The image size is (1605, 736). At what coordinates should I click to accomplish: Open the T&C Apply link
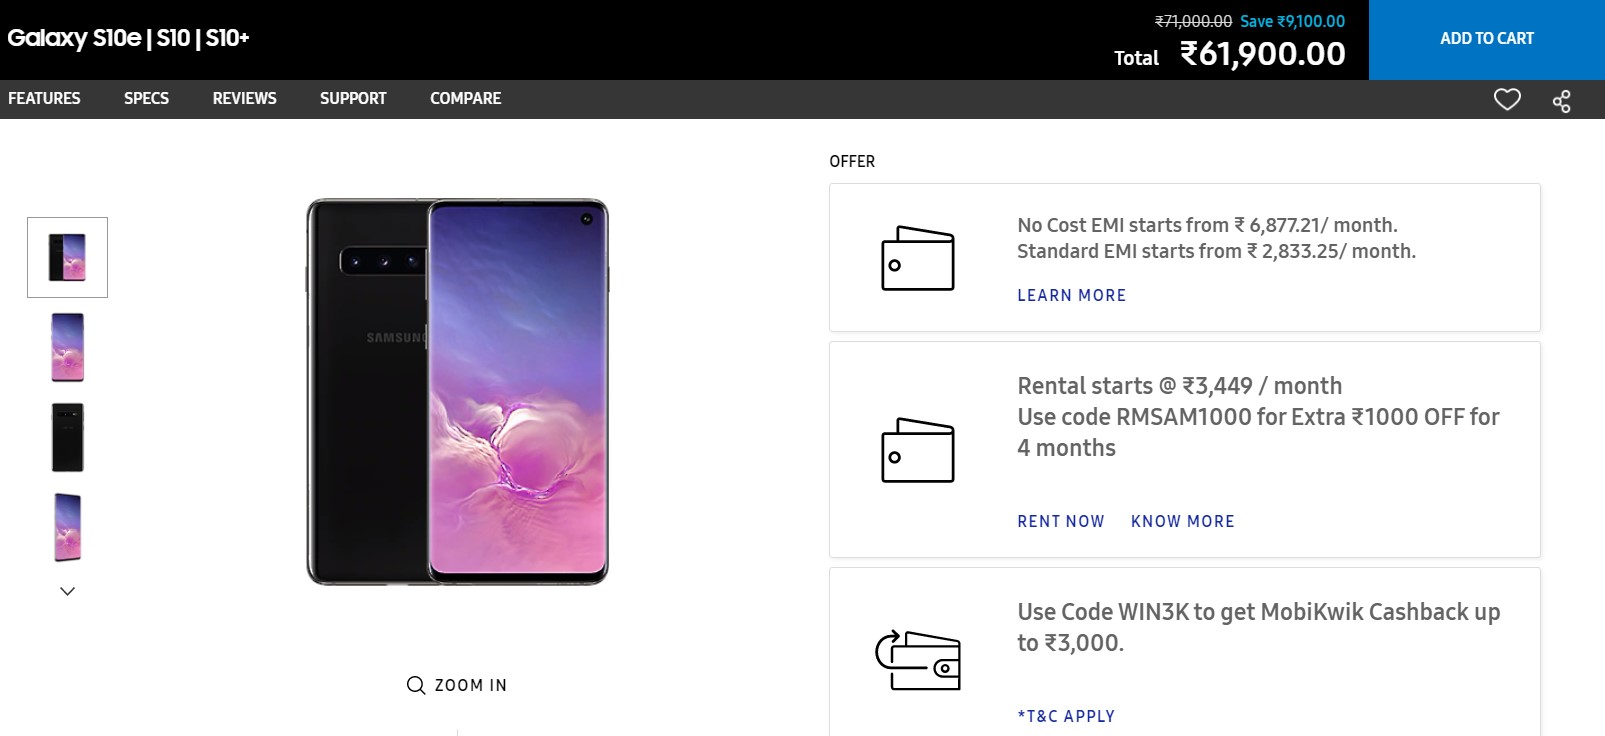(1066, 716)
